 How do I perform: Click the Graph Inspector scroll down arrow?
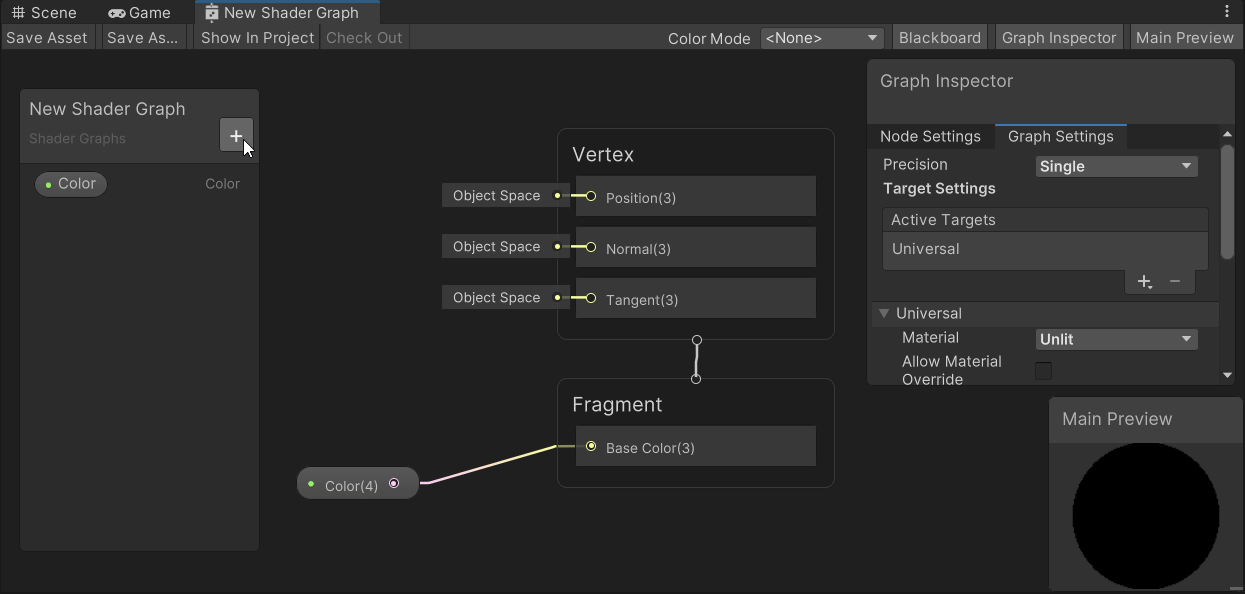(x=1227, y=375)
